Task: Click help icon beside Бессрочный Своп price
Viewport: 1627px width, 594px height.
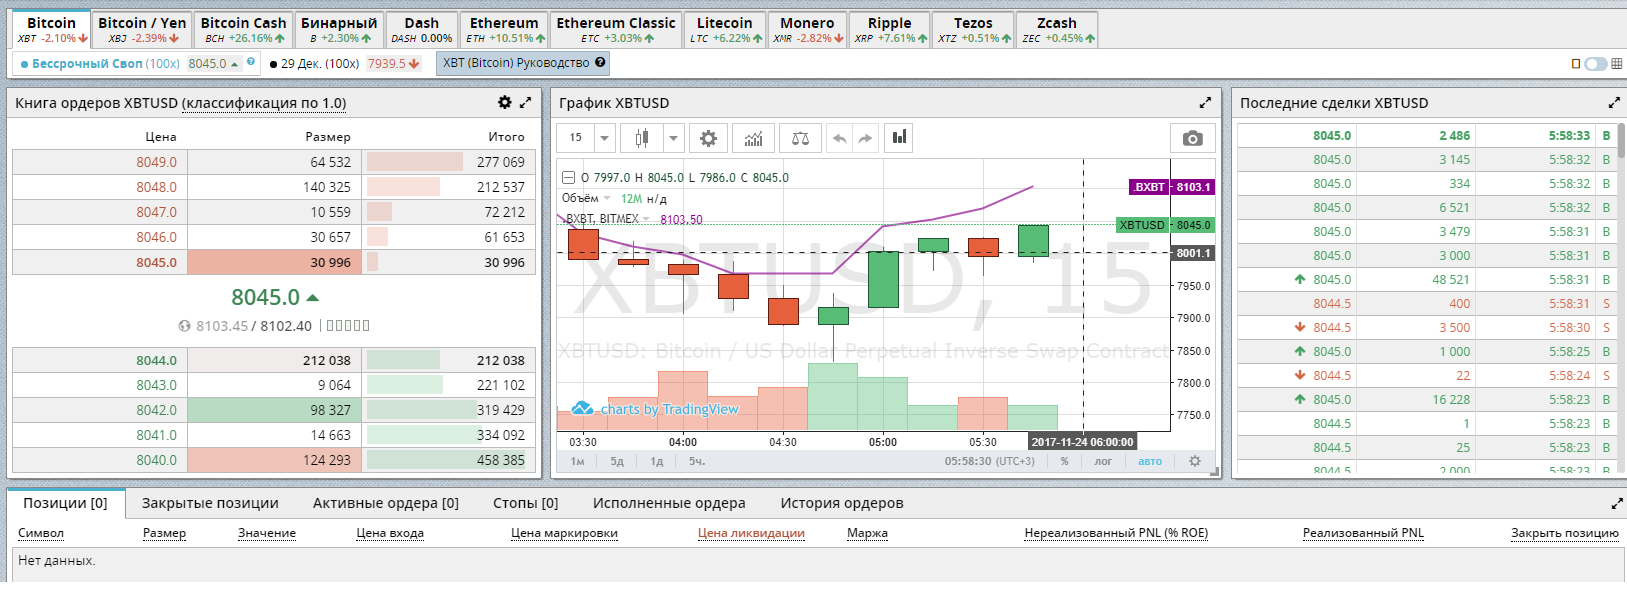Action: [251, 62]
